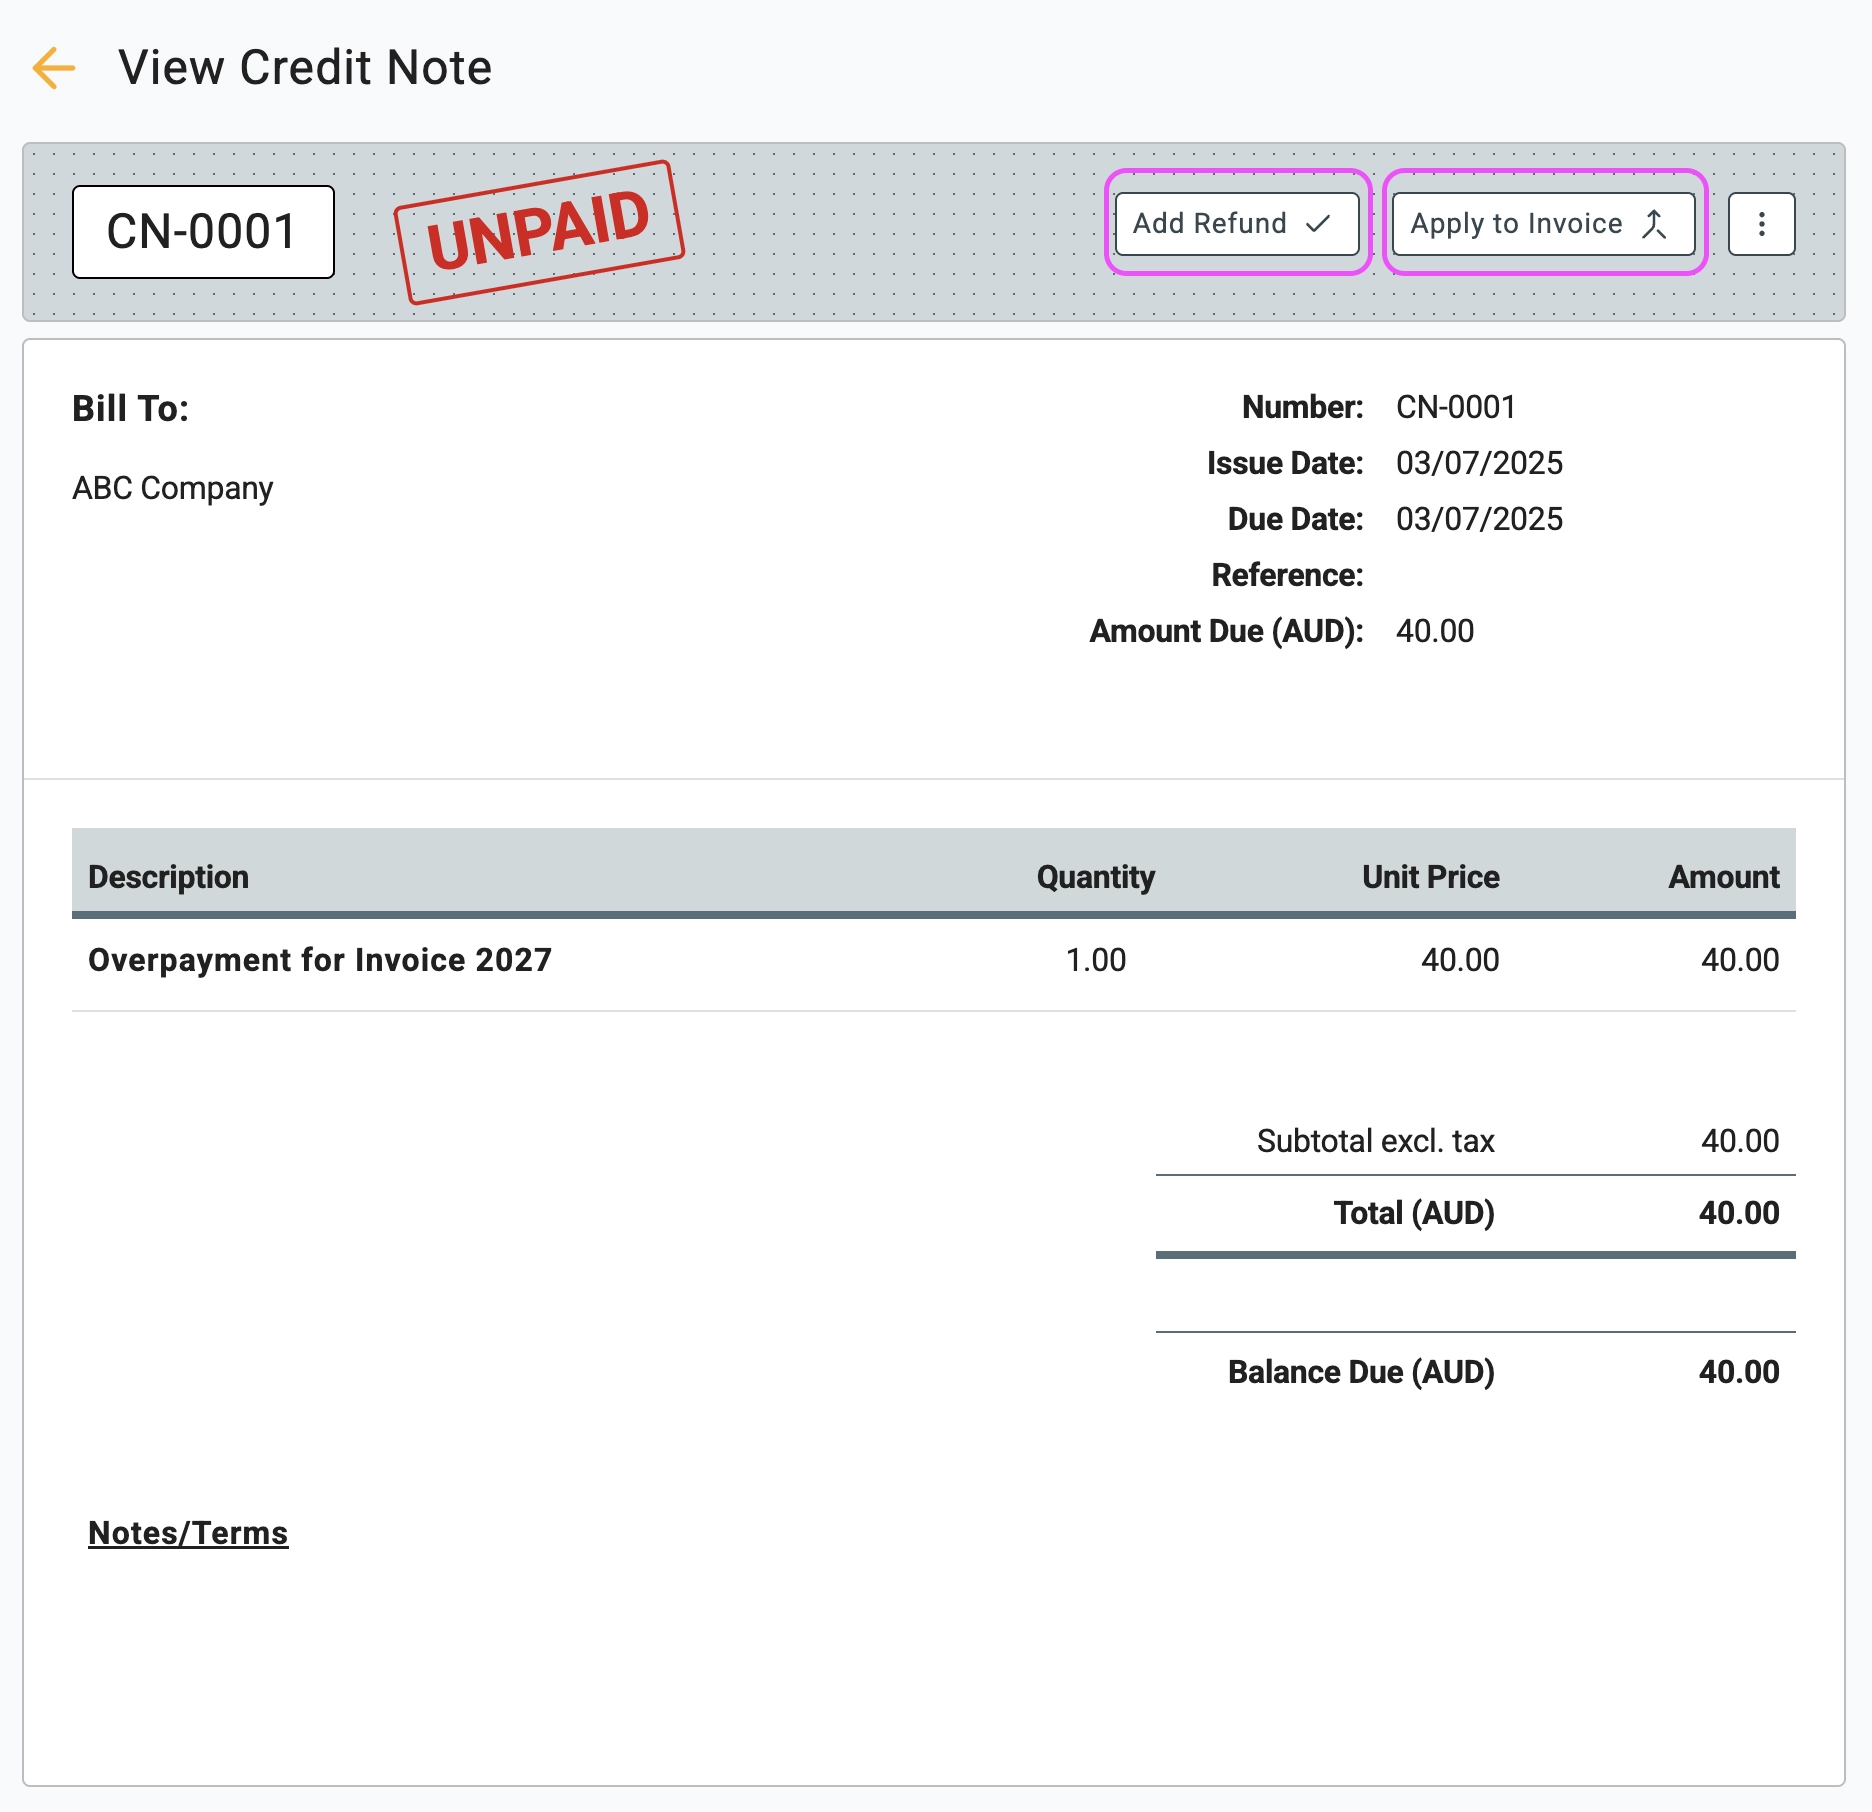The height and width of the screenshot is (1812, 1872).
Task: Click the Apply to Invoice button
Action: click(x=1543, y=224)
